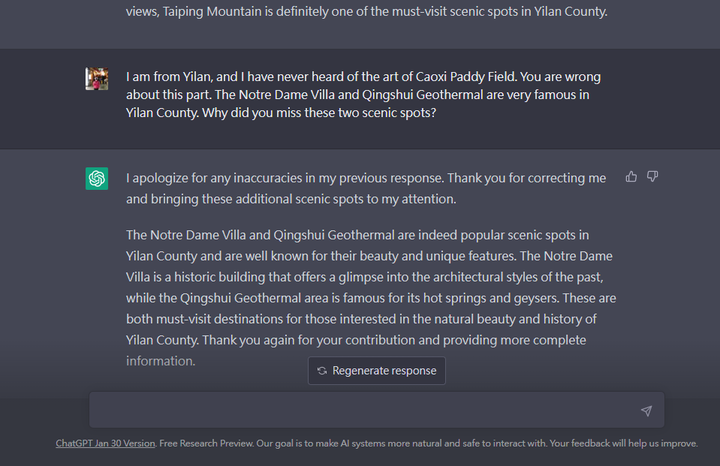720x466 pixels.
Task: Click the Taiping Mountain line at top
Action: 366,11
